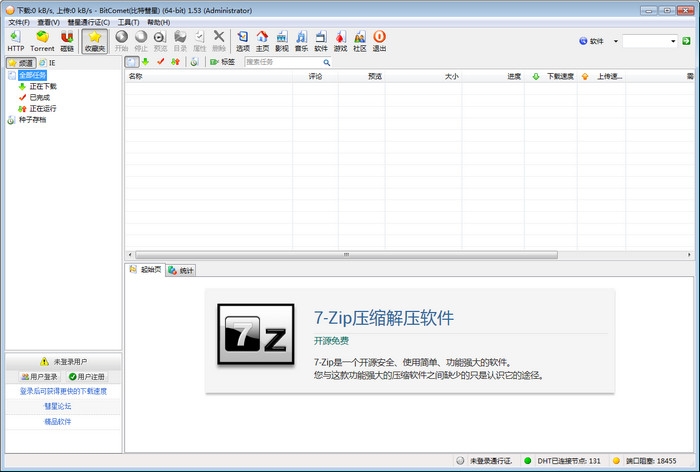Screen dimensions: 700x472
Task: Click the 用户注册 button
Action: pyautogui.click(x=87, y=377)
